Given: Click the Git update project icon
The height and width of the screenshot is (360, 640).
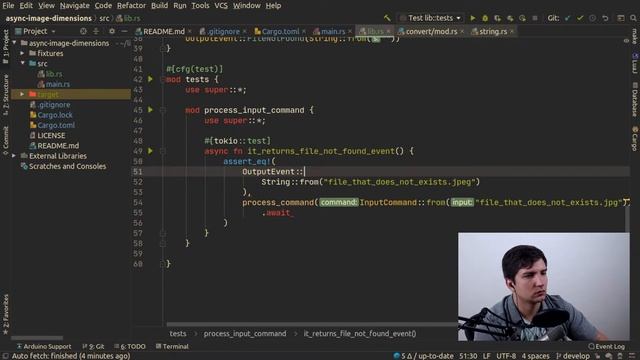Looking at the screenshot, I should pyautogui.click(x=567, y=18).
